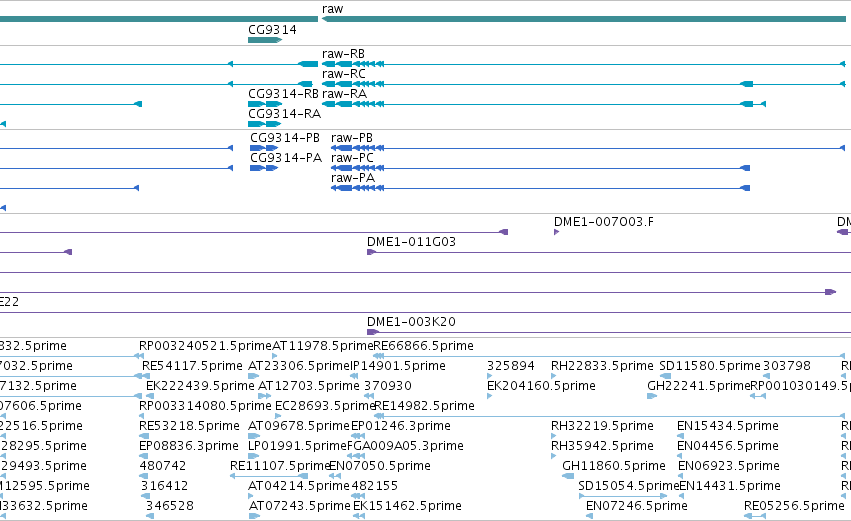The height and width of the screenshot is (521, 851).
Task: Click the RP003240521.5prime EST label
Action: [x=205, y=346]
